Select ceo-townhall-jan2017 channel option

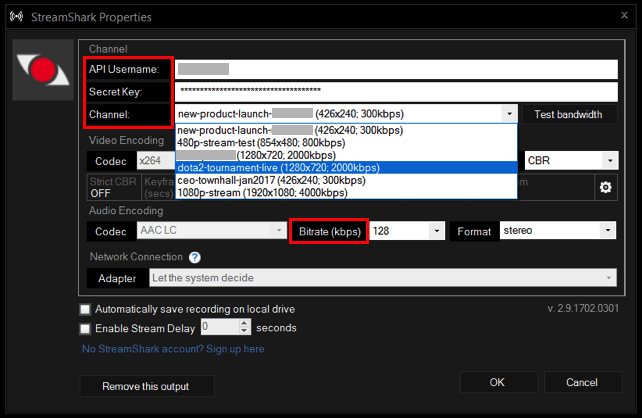point(346,181)
